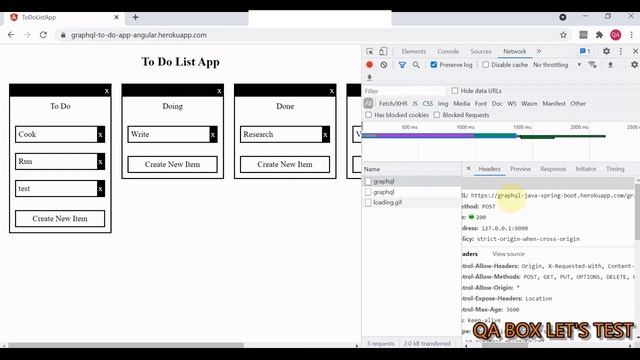This screenshot has width=640, height=360.
Task: Tick checkbox of second graphql request
Action: pos(368,192)
